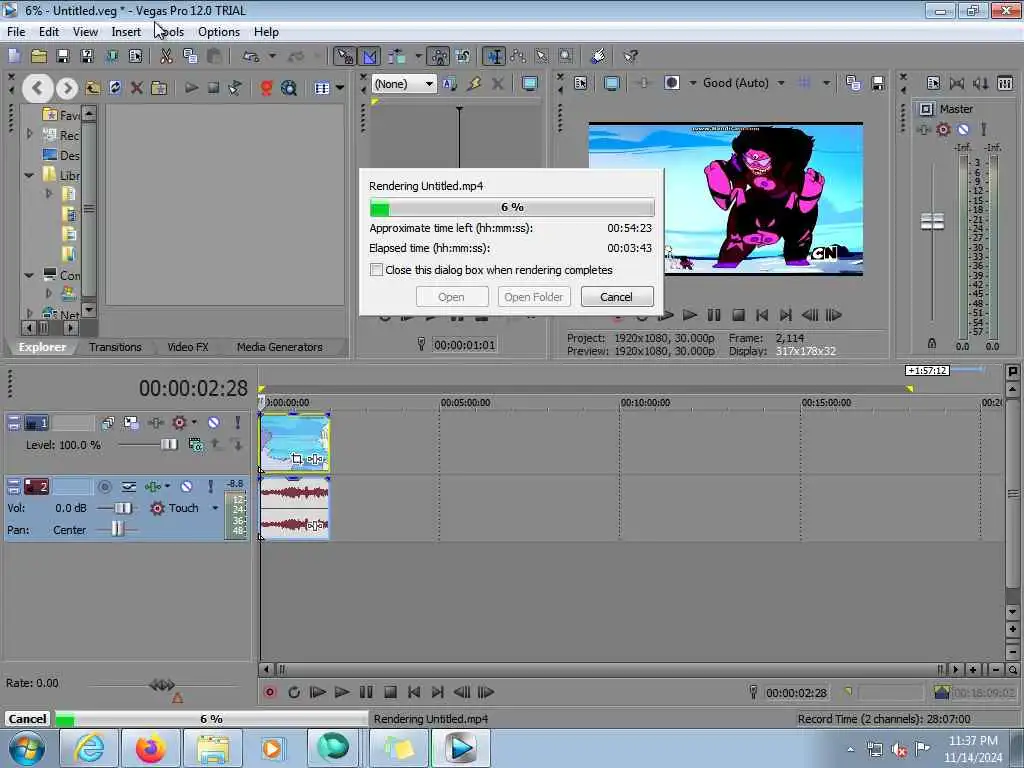Click the Open folder icon in toolbar
This screenshot has height=768, width=1024.
39,56
